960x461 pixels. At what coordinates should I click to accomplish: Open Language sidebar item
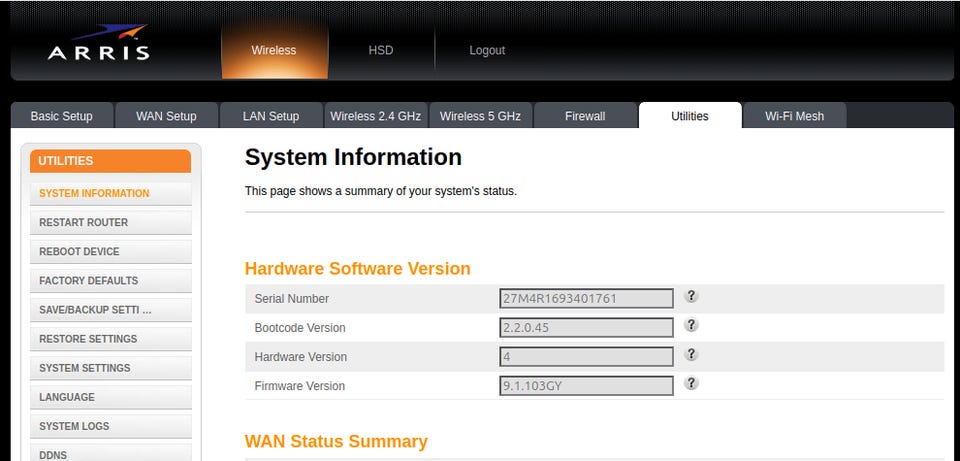tap(111, 397)
